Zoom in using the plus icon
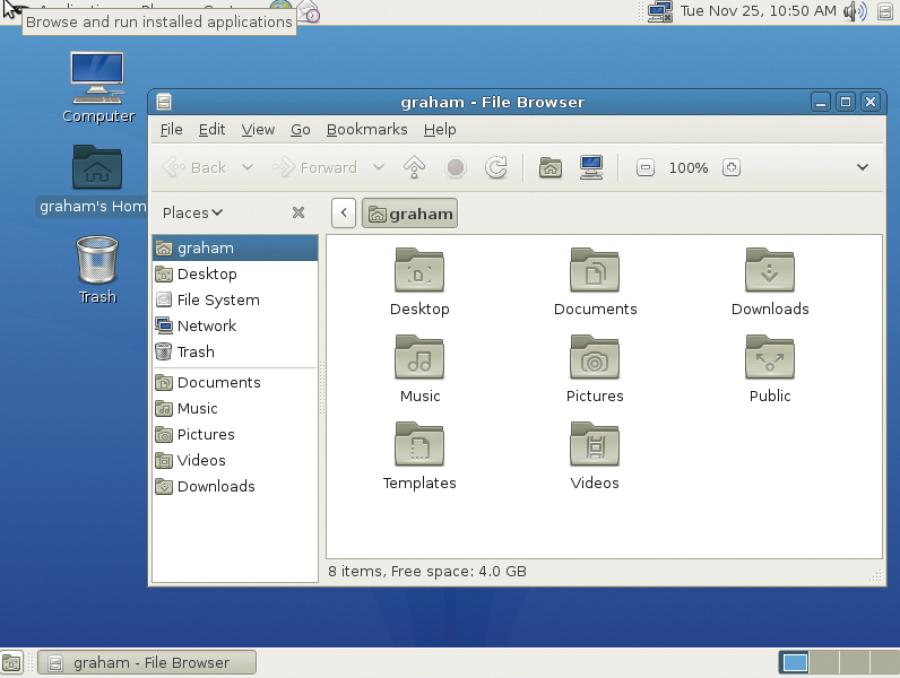900x678 pixels. click(731, 168)
